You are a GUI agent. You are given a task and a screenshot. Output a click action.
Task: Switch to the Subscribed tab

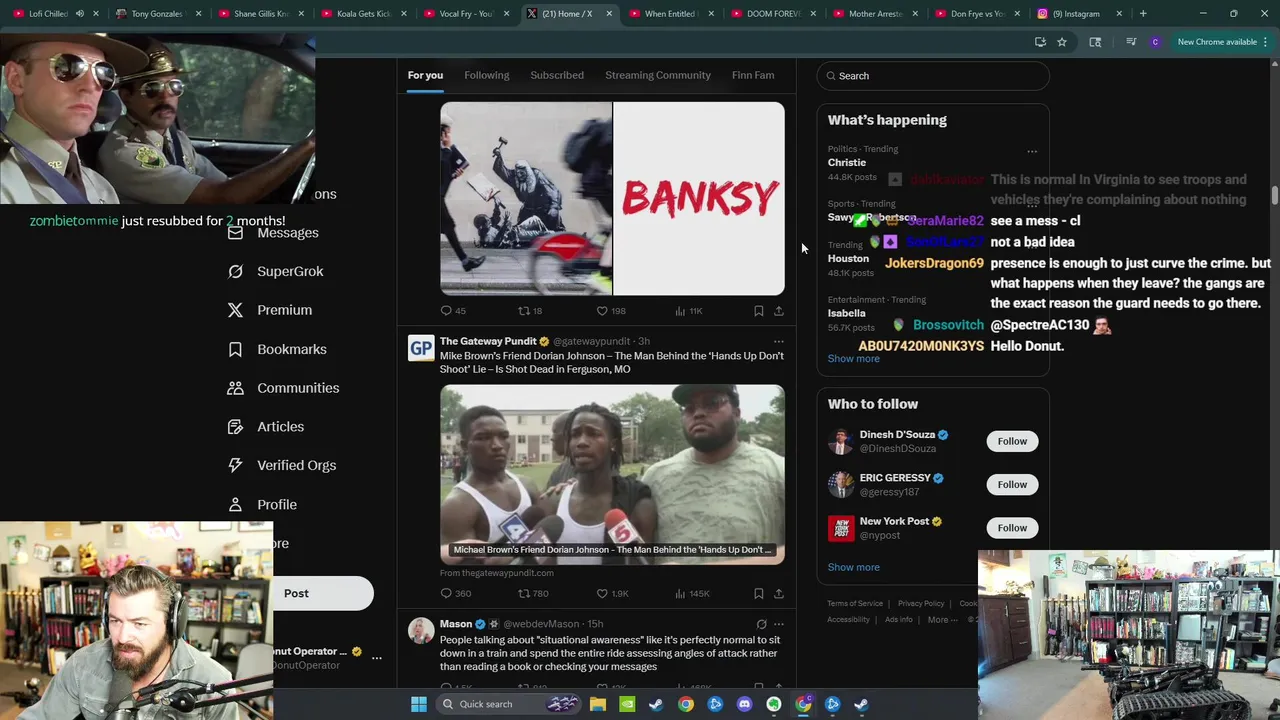(x=557, y=75)
